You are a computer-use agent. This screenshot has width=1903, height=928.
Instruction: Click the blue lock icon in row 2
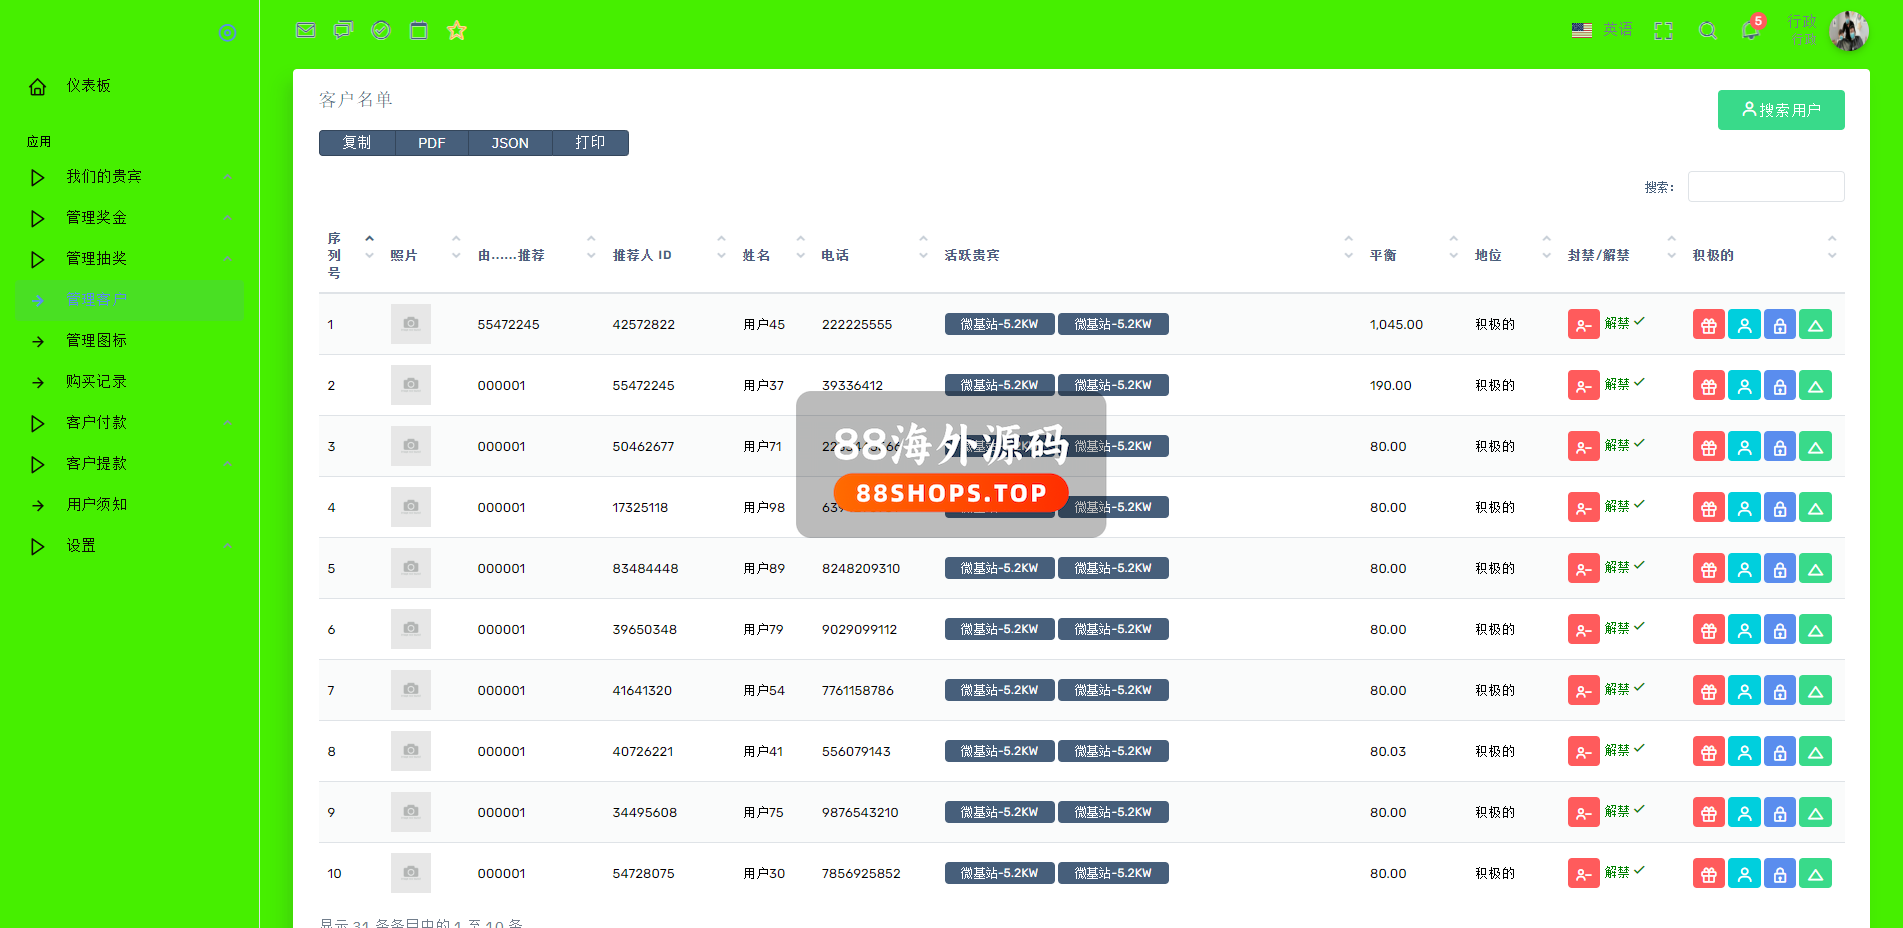(x=1779, y=386)
